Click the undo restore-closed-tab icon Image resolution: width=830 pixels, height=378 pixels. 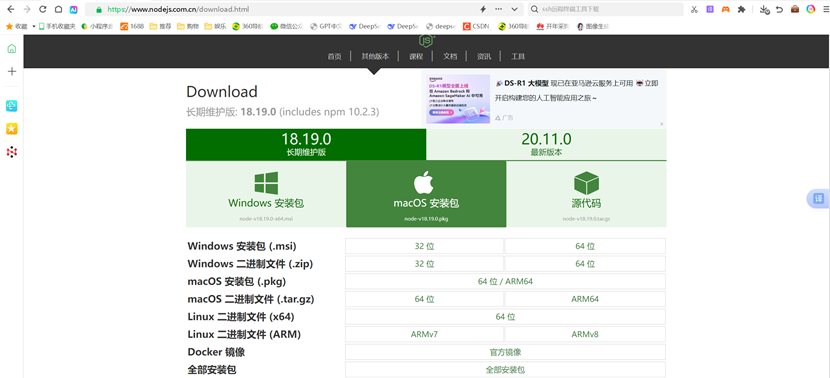coord(779,9)
